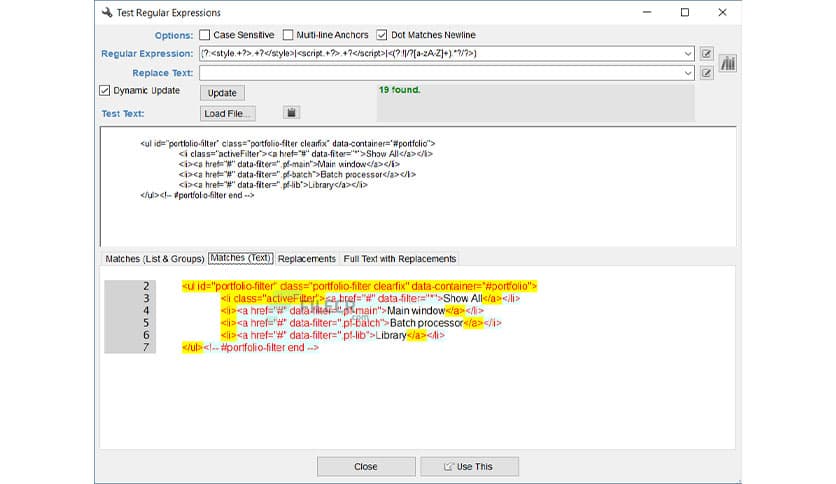This screenshot has height=484, width=836.
Task: Click line number 7 in results gutter
Action: 146,348
